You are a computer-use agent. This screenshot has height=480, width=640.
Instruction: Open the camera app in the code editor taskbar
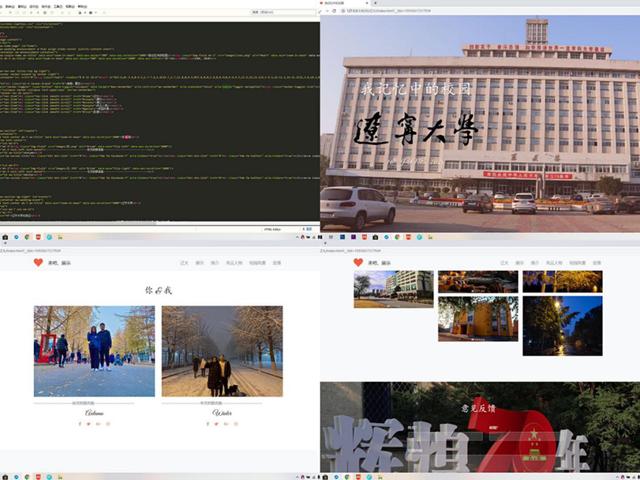click(5, 237)
